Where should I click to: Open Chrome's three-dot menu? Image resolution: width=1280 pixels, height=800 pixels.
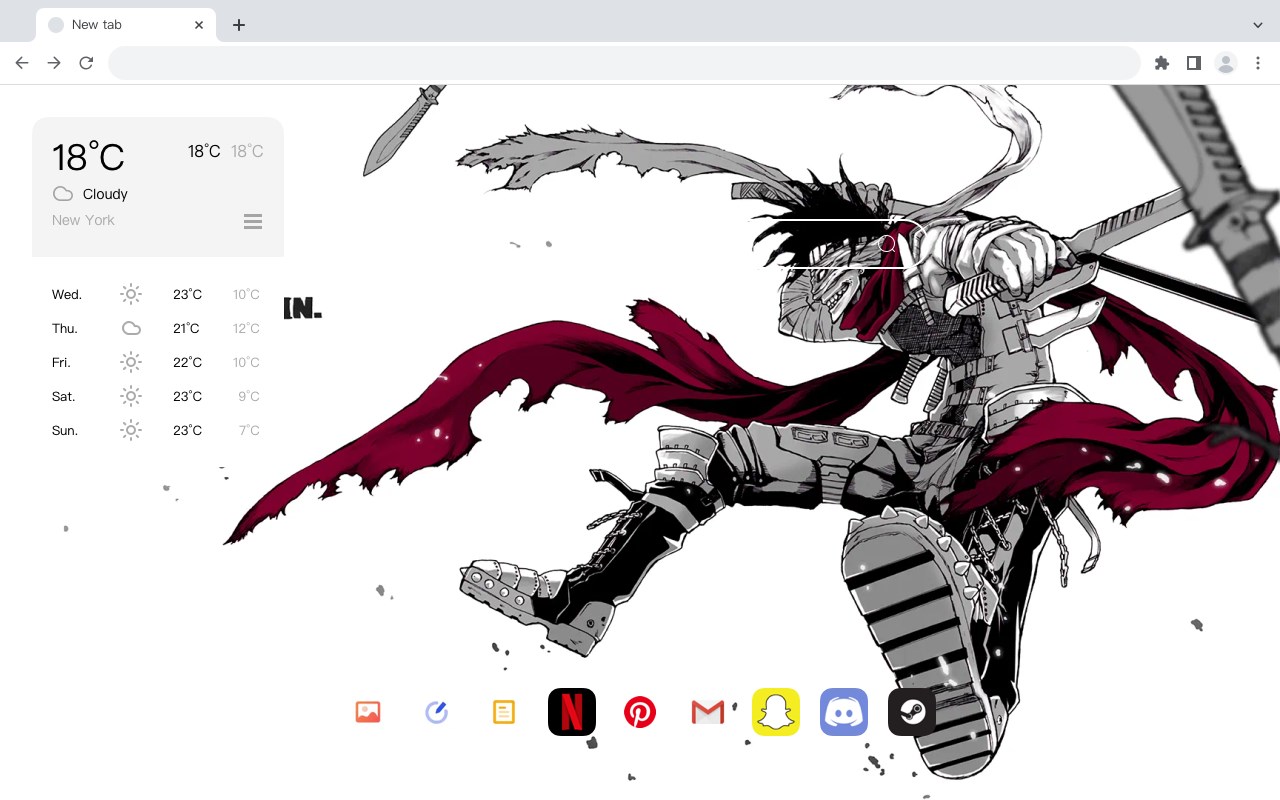(x=1258, y=63)
